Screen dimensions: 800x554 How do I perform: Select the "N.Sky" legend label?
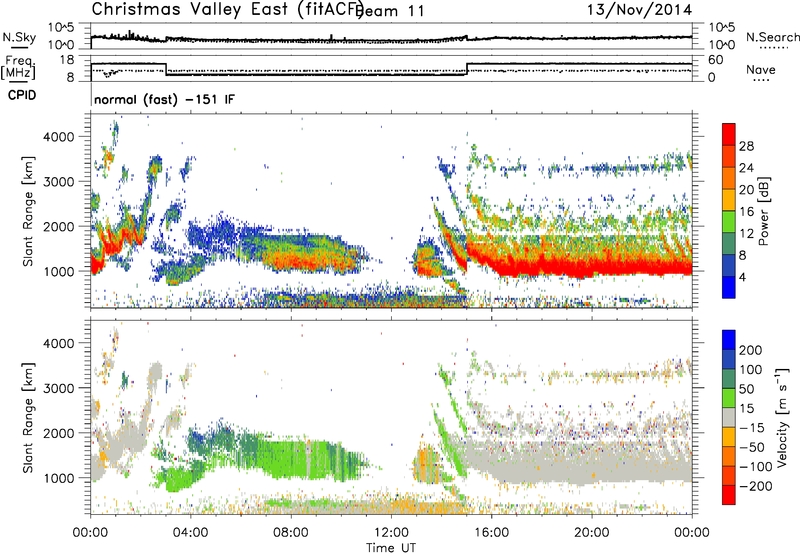tap(19, 37)
